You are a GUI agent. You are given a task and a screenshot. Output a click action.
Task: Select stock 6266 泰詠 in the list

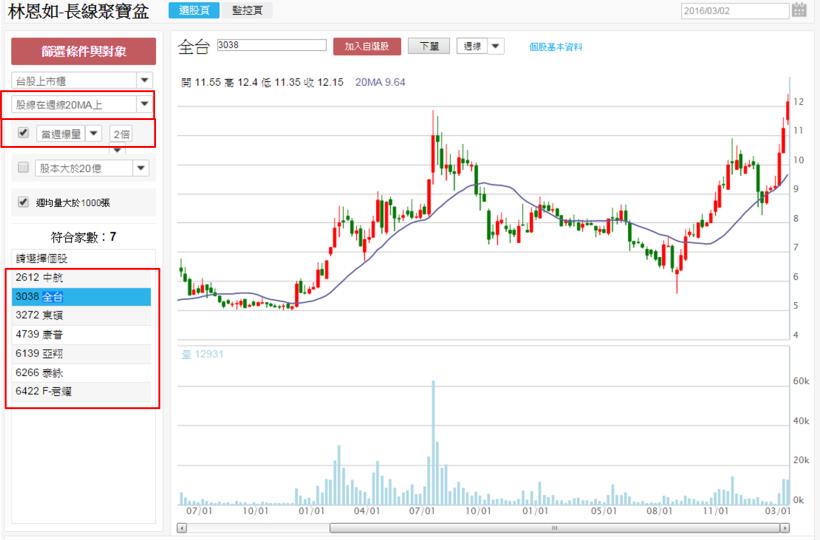(82, 373)
